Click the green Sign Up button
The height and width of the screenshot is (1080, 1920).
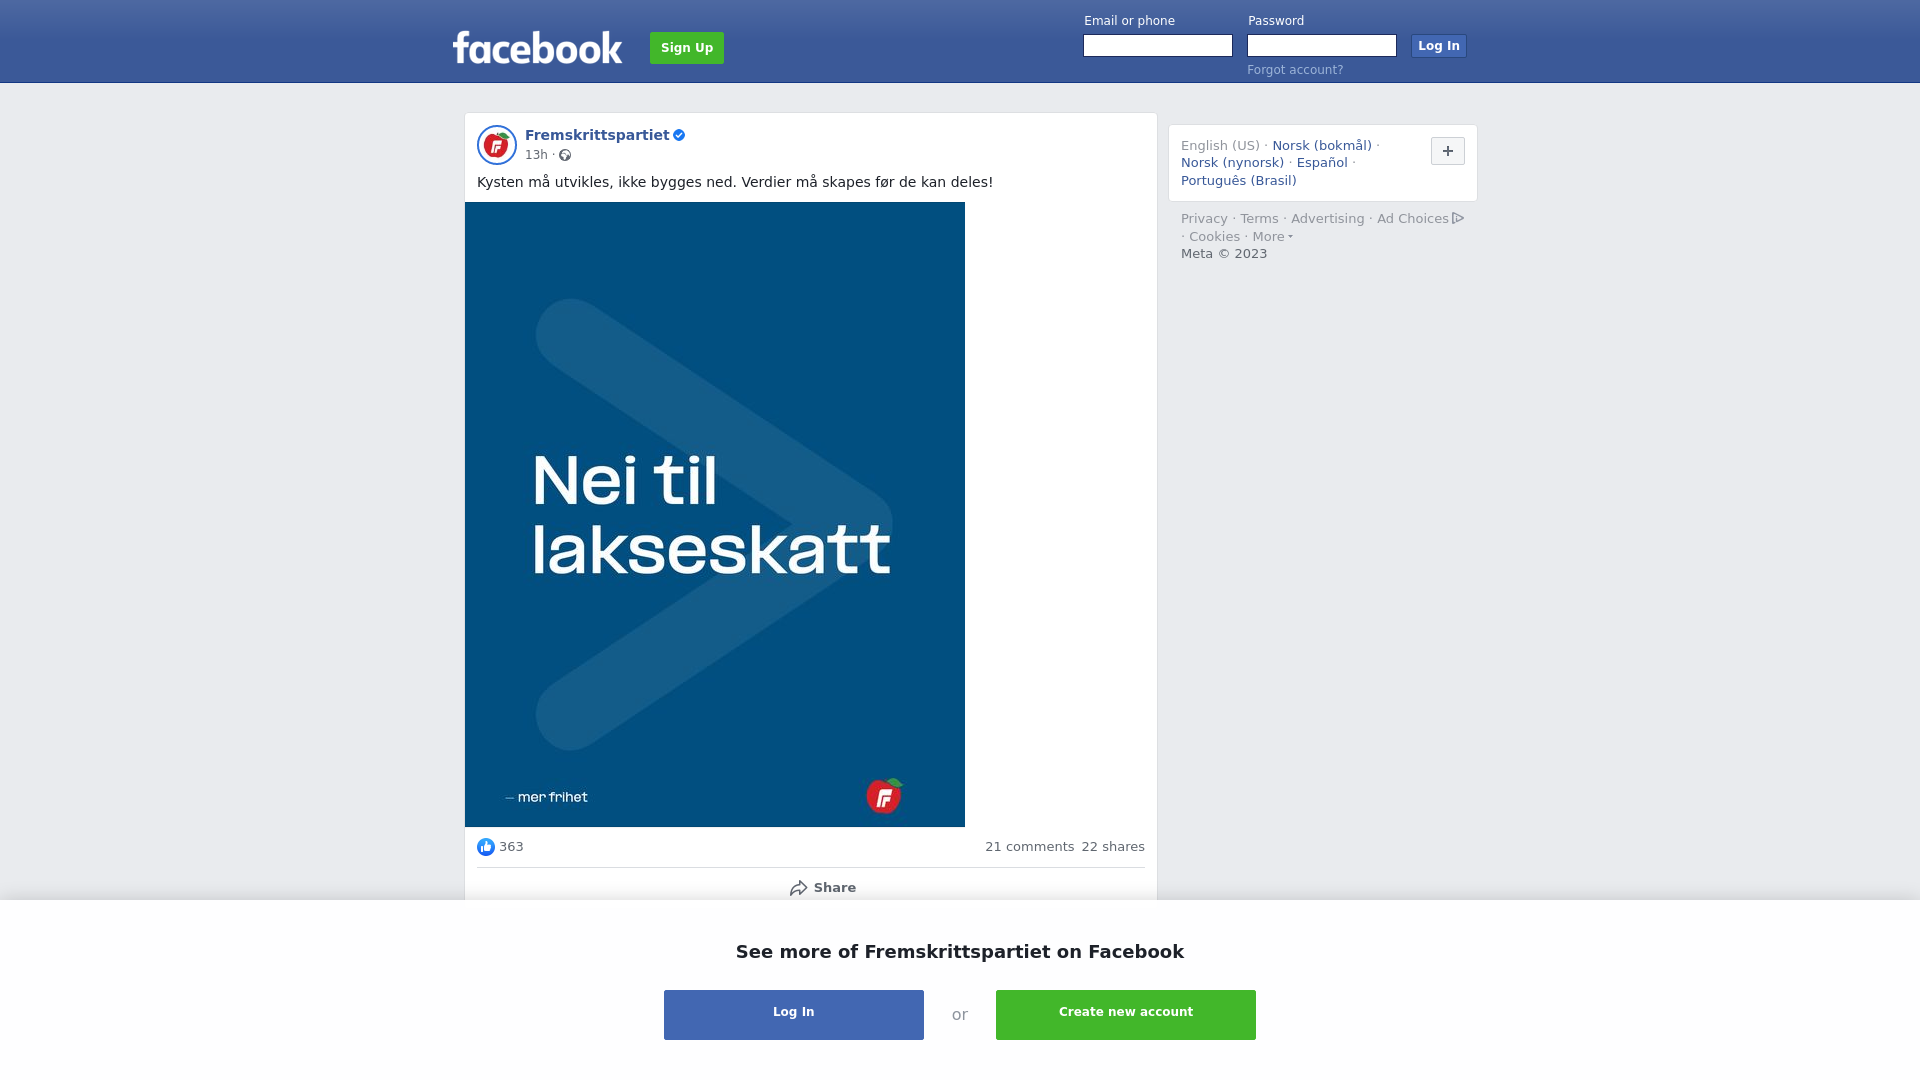click(687, 48)
